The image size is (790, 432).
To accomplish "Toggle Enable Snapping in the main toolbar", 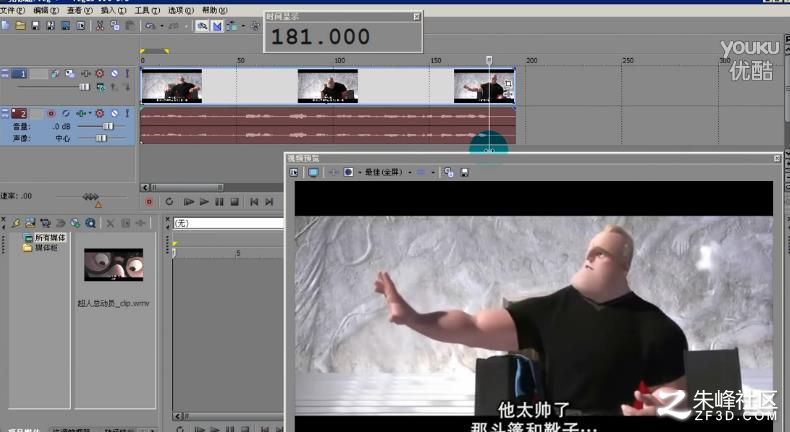I will (202, 26).
